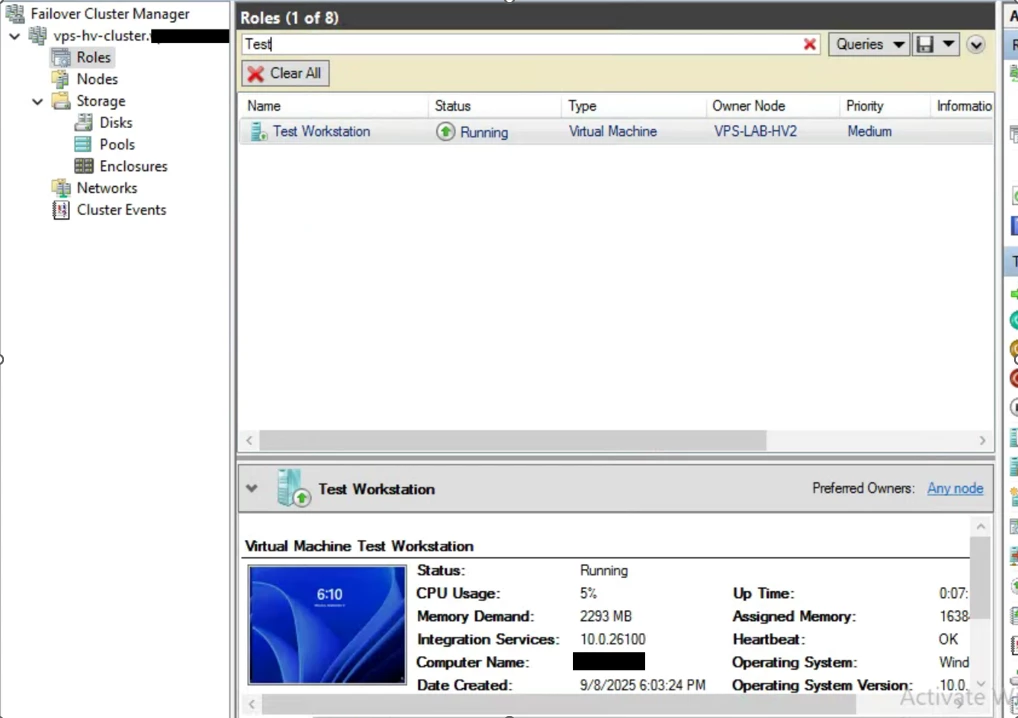The height and width of the screenshot is (718, 1018).
Task: Click the Roles (1 of 8) header
Action: [x=290, y=18]
